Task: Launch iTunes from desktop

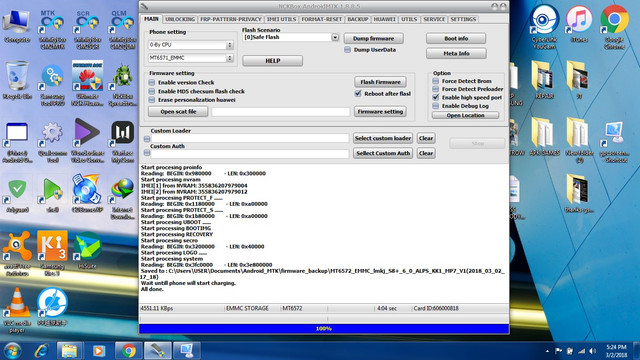Action: pyautogui.click(x=579, y=24)
